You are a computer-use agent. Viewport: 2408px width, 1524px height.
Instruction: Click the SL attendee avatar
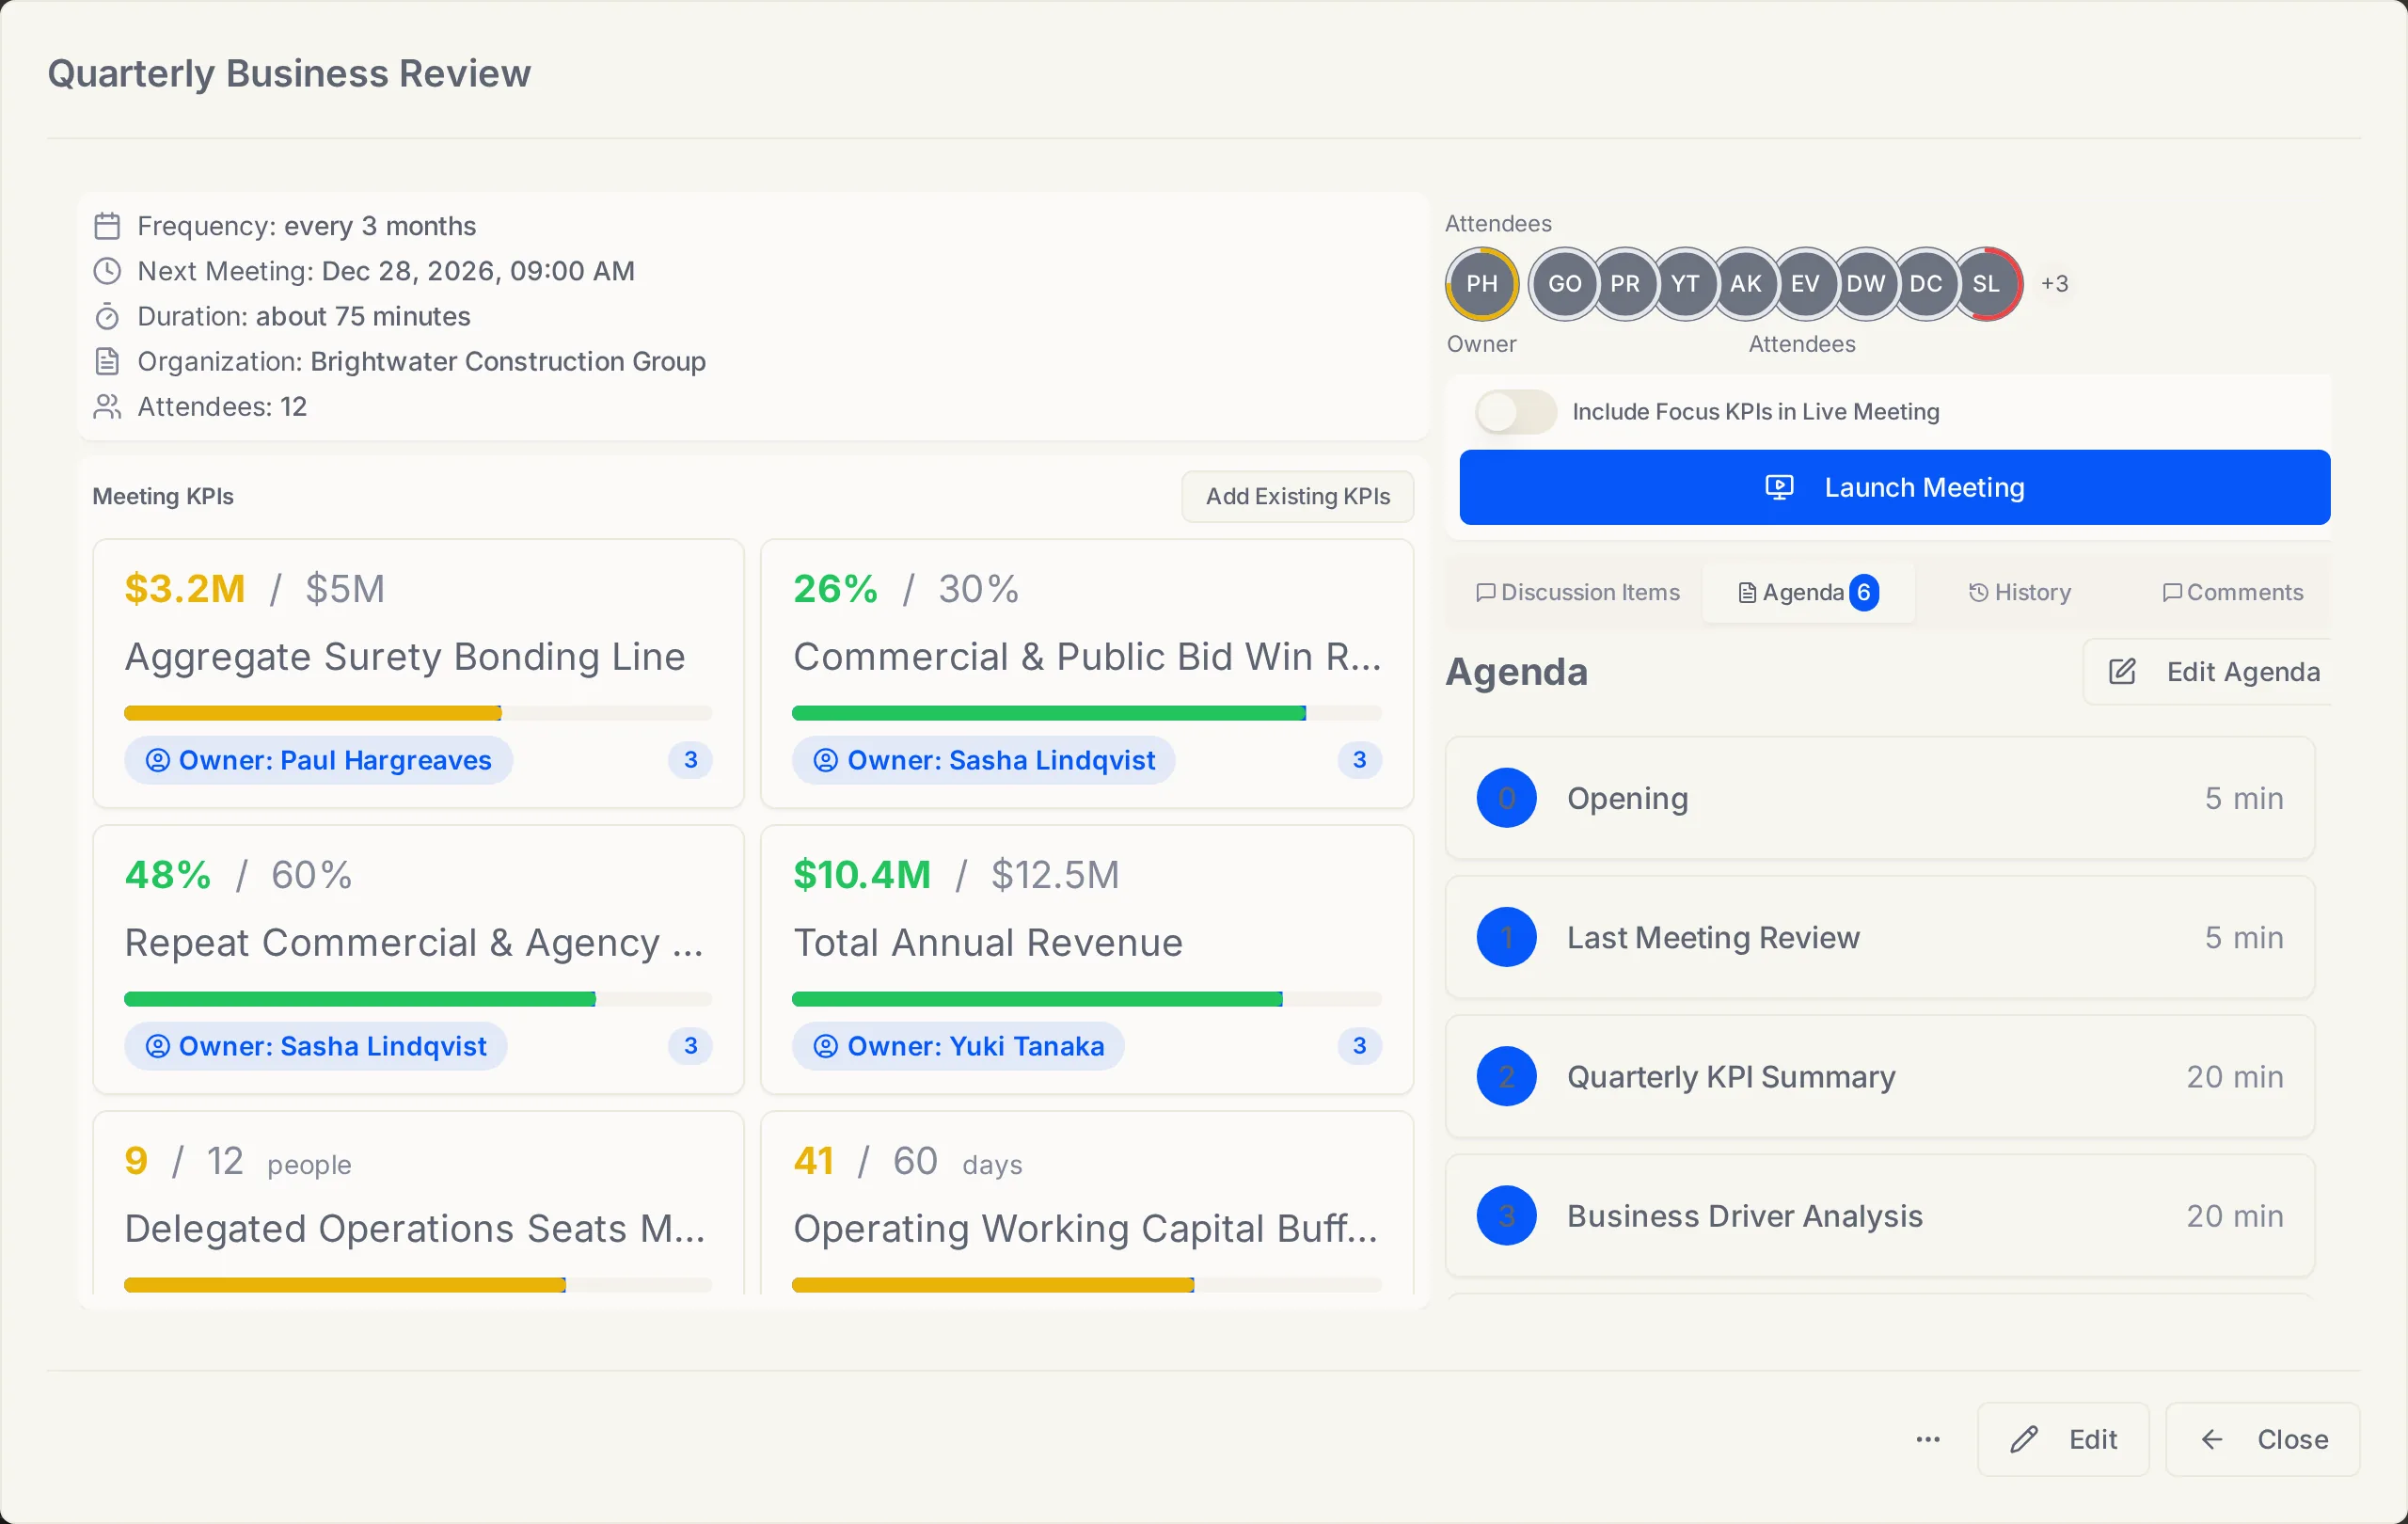point(1987,284)
